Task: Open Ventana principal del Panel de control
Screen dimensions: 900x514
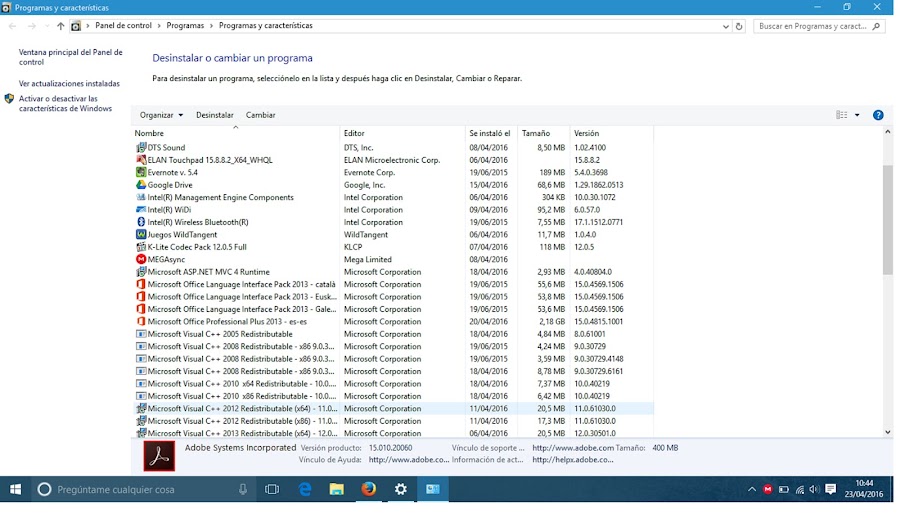Action: click(71, 57)
